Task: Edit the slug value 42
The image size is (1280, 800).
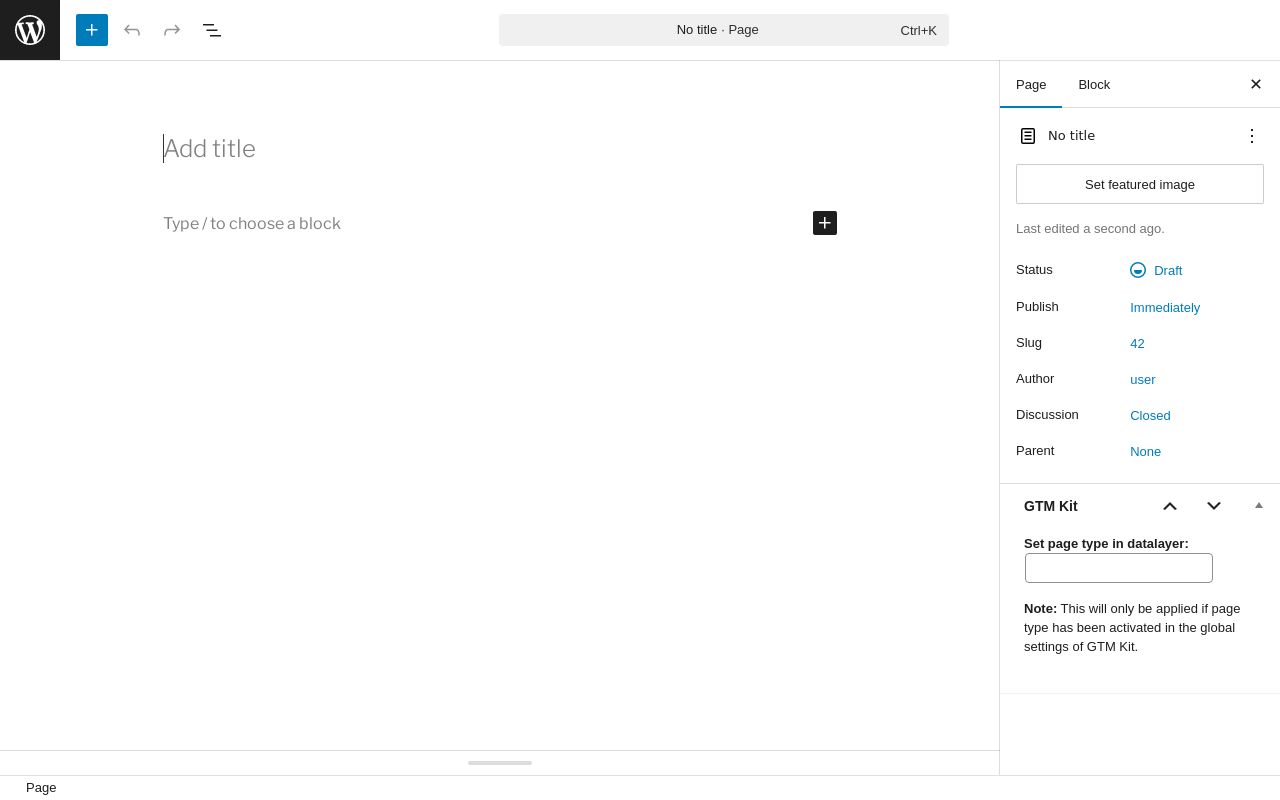Action: (x=1137, y=343)
